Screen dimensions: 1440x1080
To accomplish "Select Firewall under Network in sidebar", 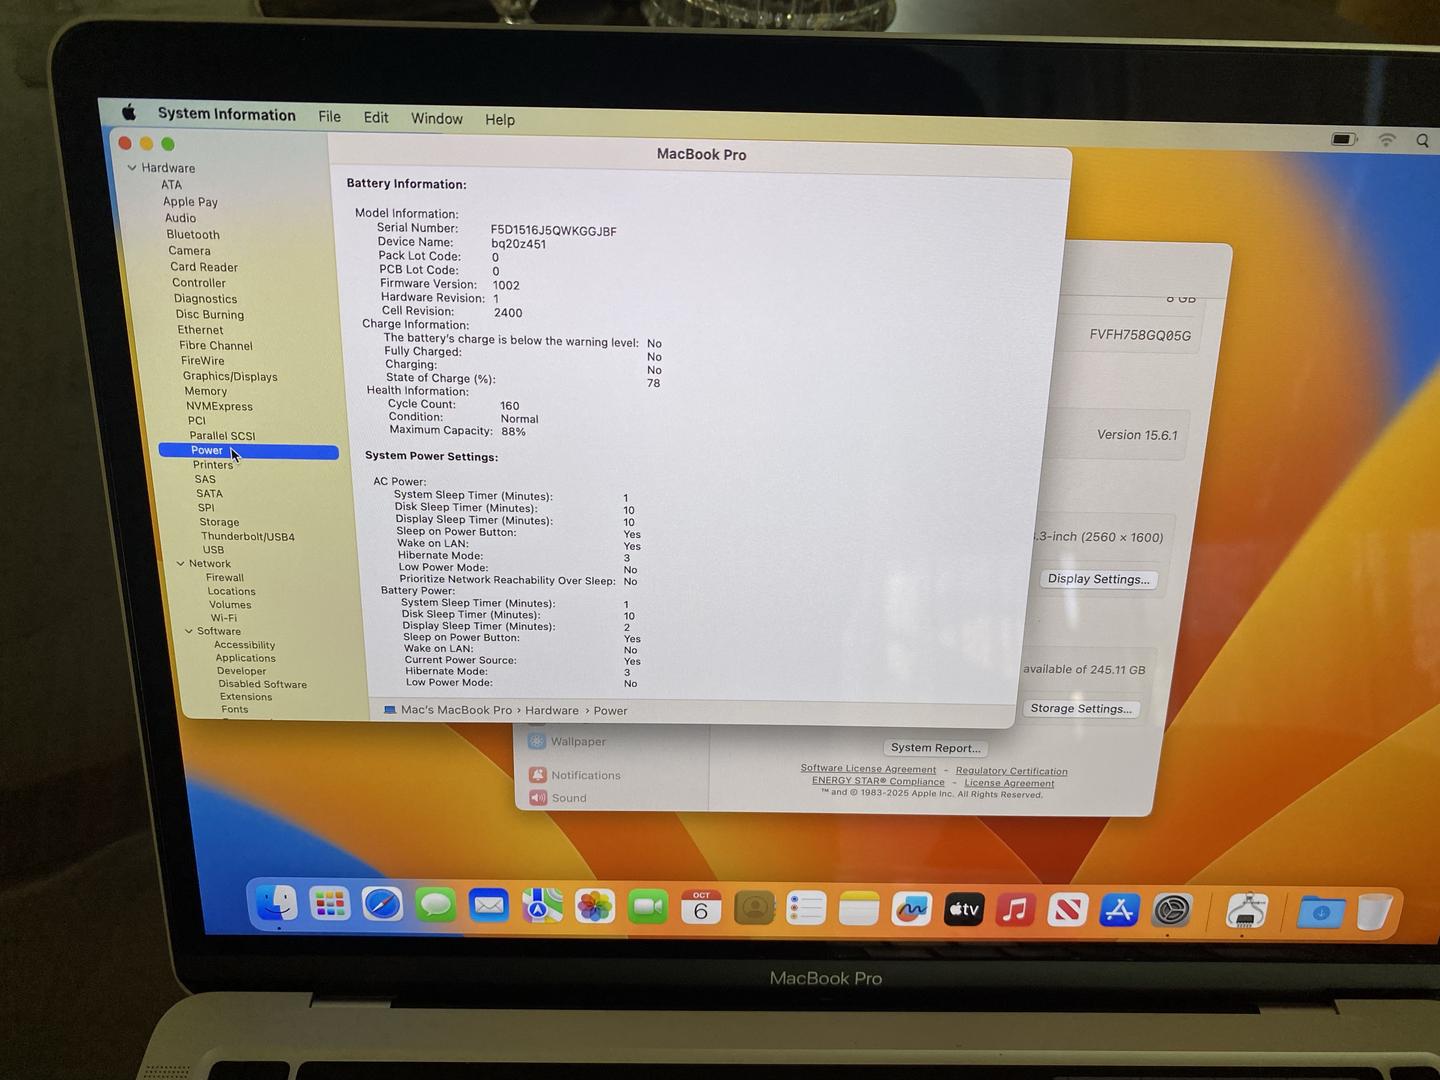I will 225,577.
